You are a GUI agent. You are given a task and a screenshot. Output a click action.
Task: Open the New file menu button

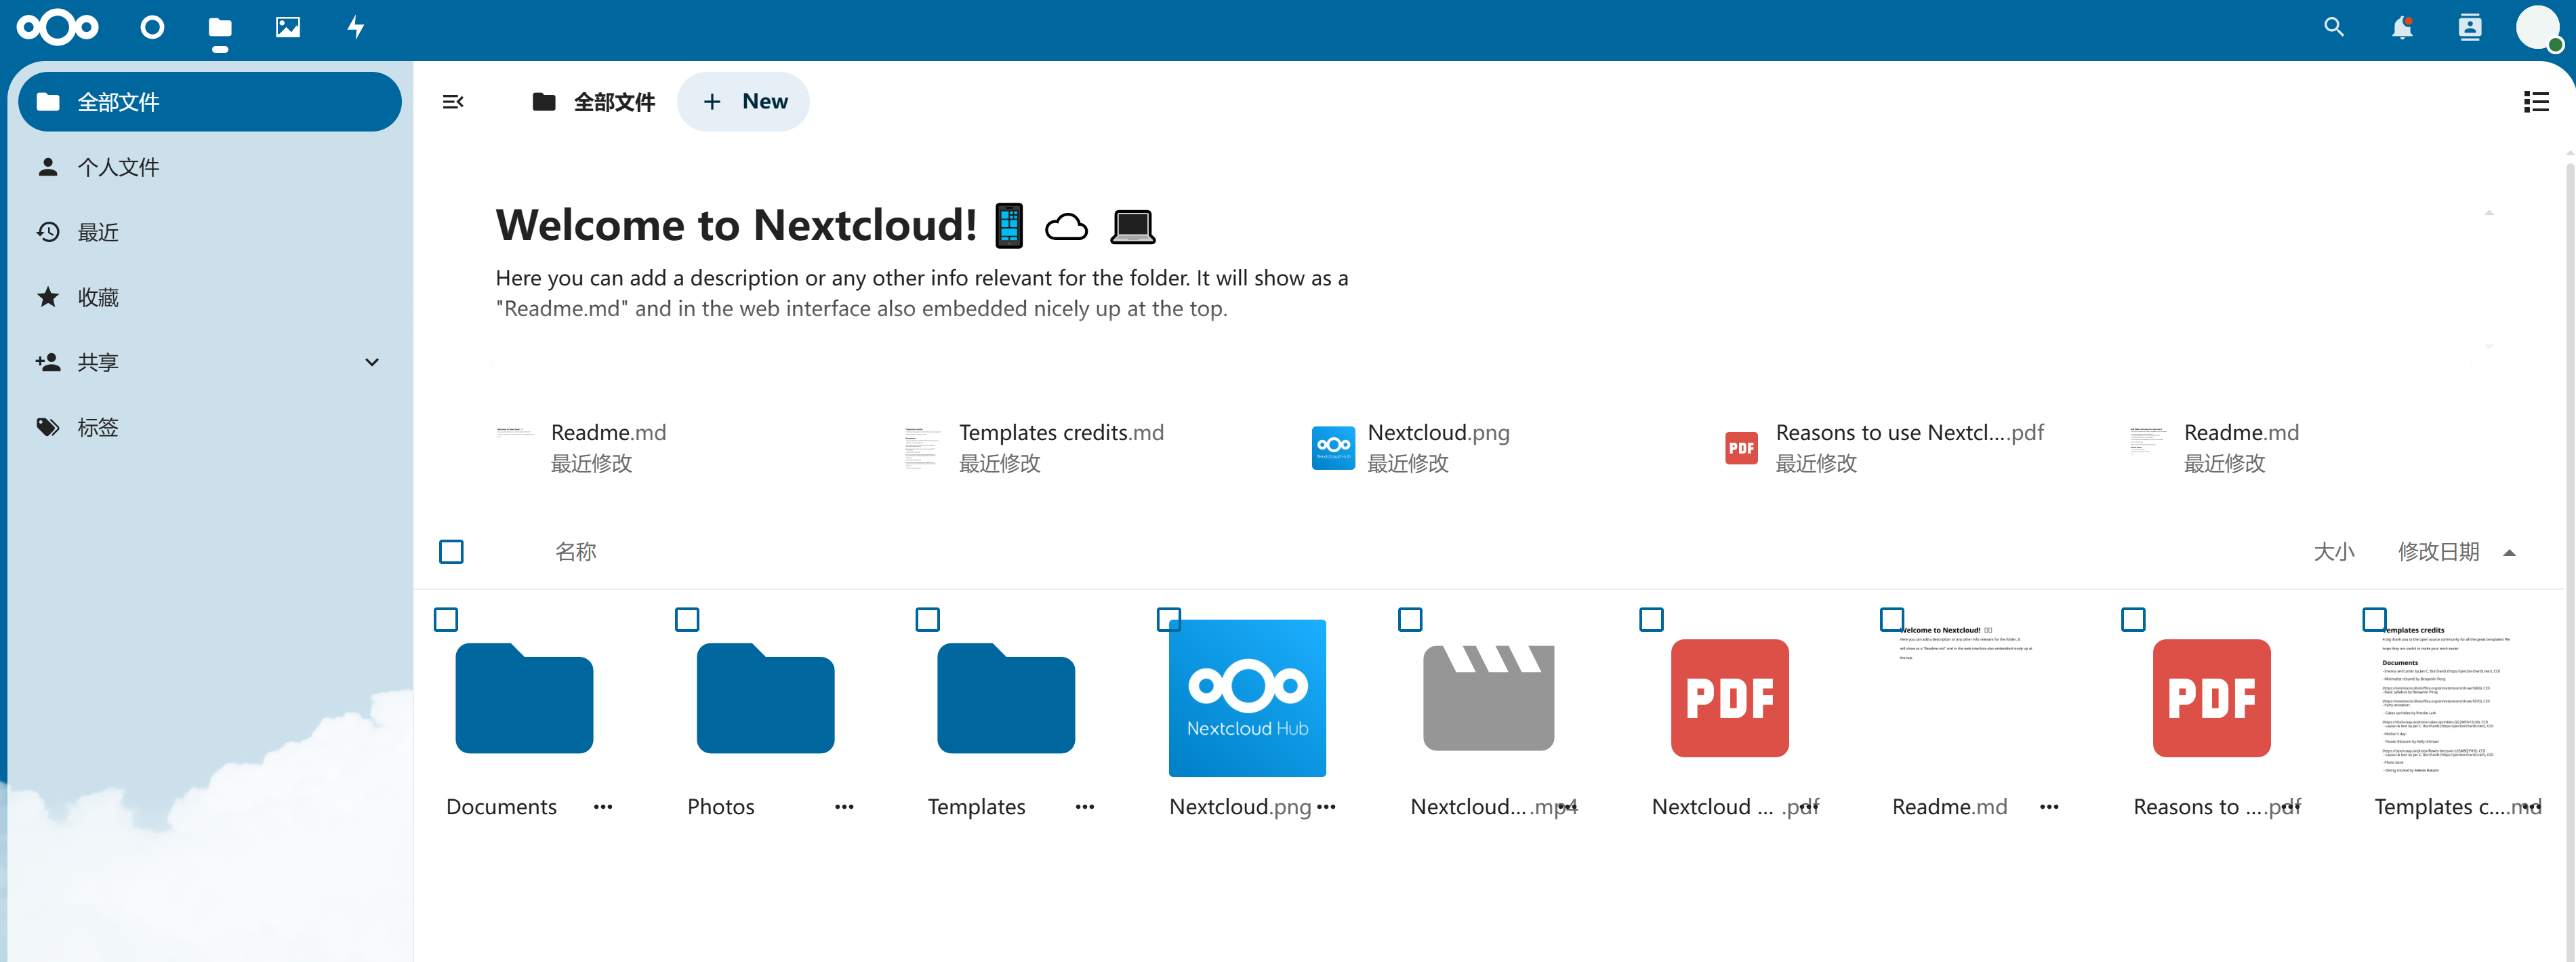tap(743, 101)
